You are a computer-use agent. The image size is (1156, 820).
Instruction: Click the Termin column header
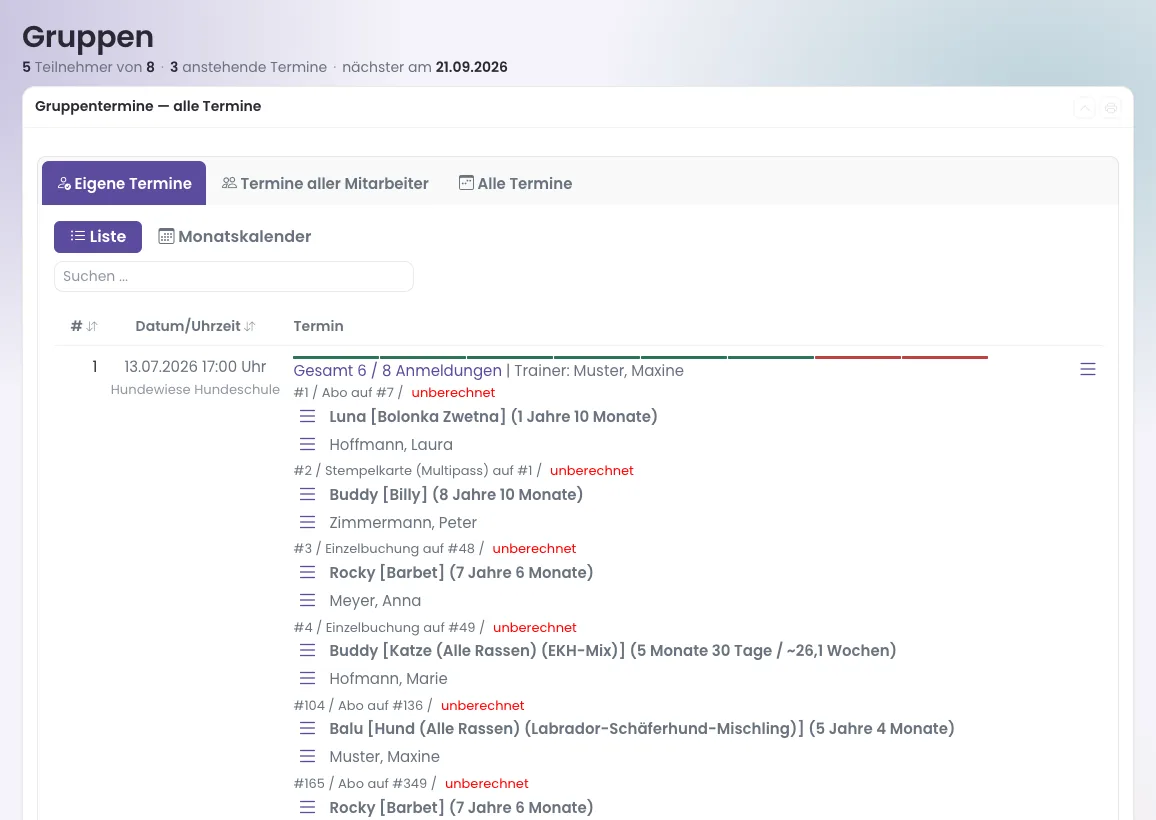point(318,326)
